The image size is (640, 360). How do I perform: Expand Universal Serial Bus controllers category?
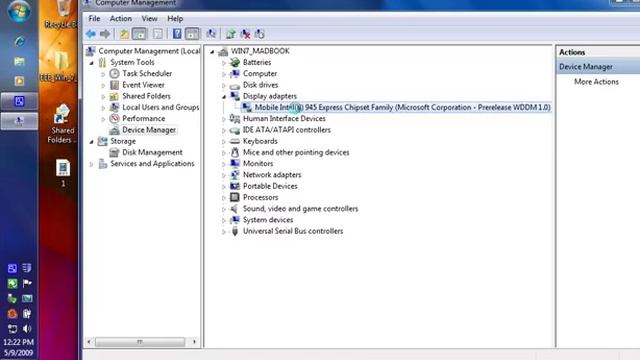coord(224,232)
